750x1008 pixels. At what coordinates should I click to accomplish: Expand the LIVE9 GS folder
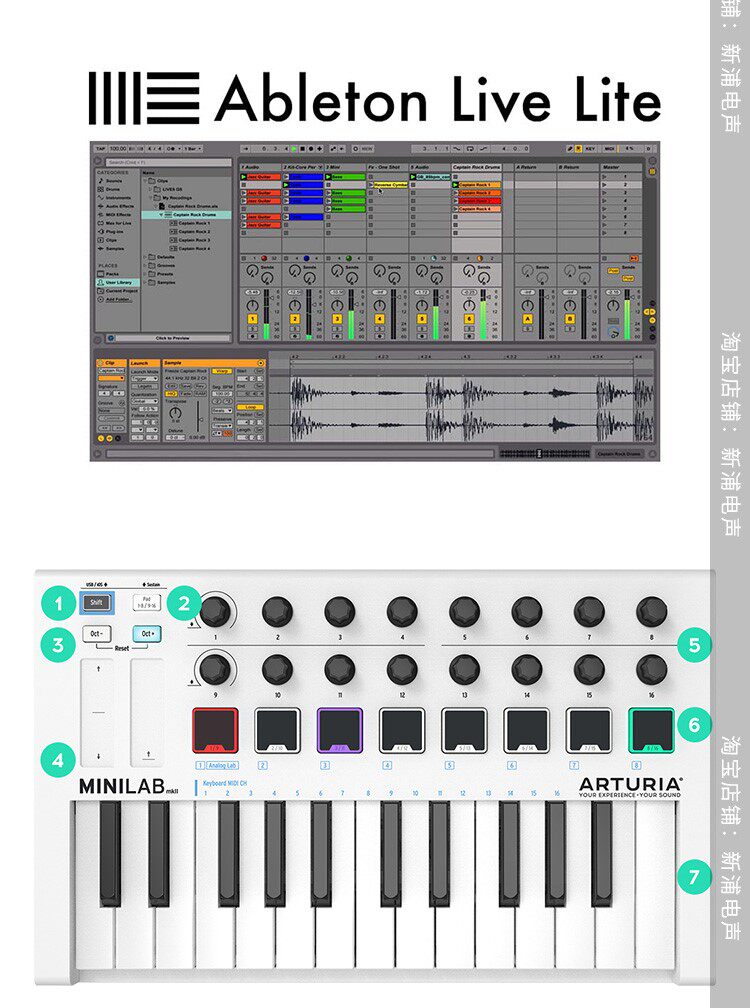click(150, 189)
